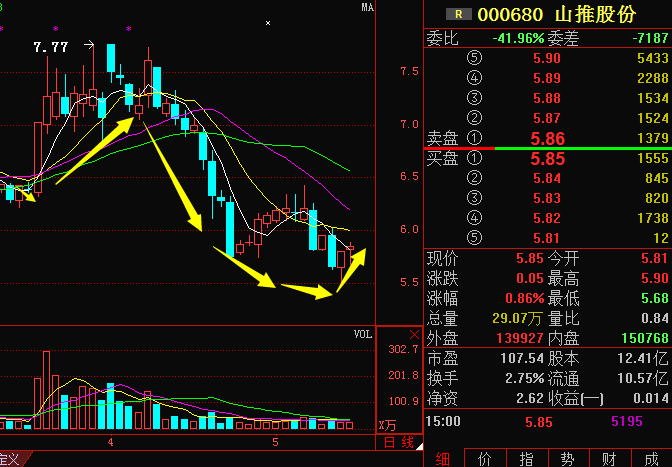Click the circled 5 buy-level icon at 5.81

[474, 237]
